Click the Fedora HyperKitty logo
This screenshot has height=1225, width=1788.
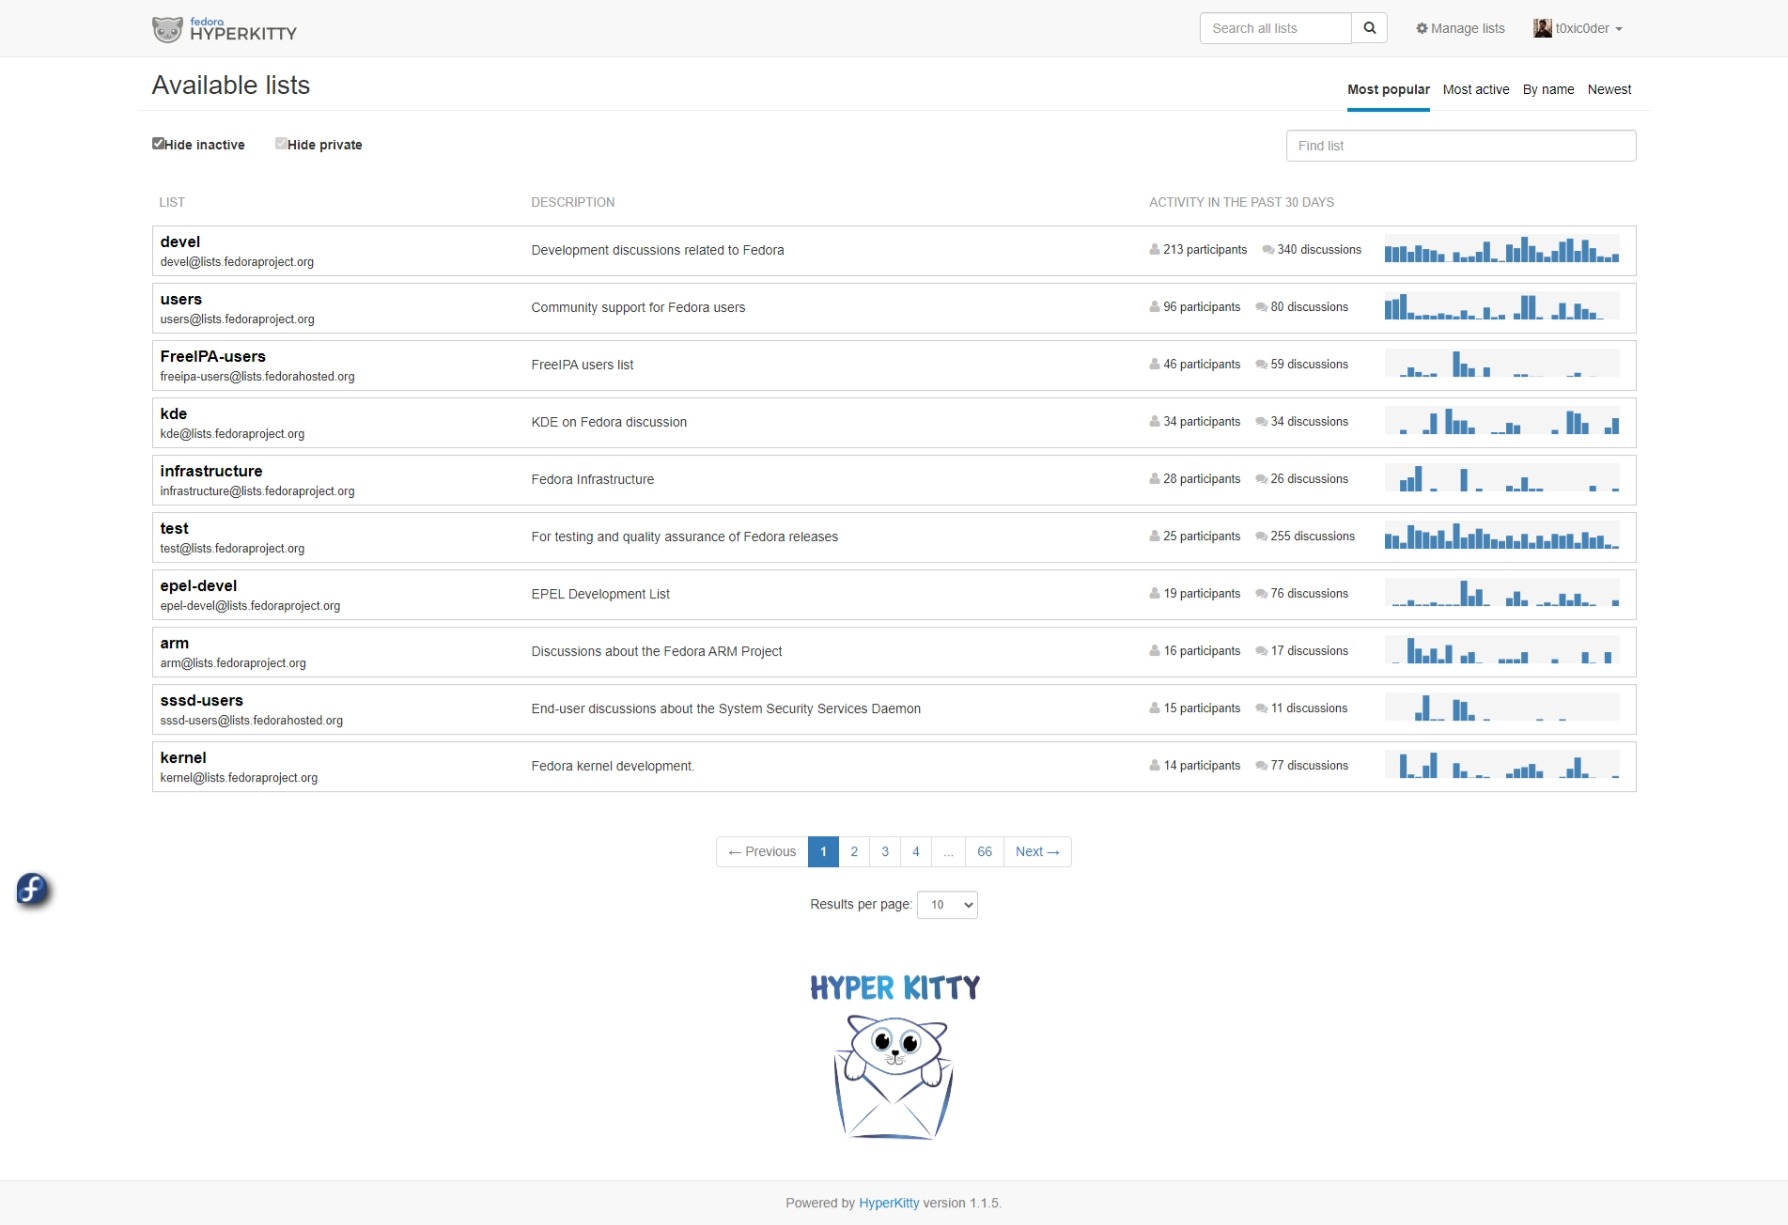[224, 29]
